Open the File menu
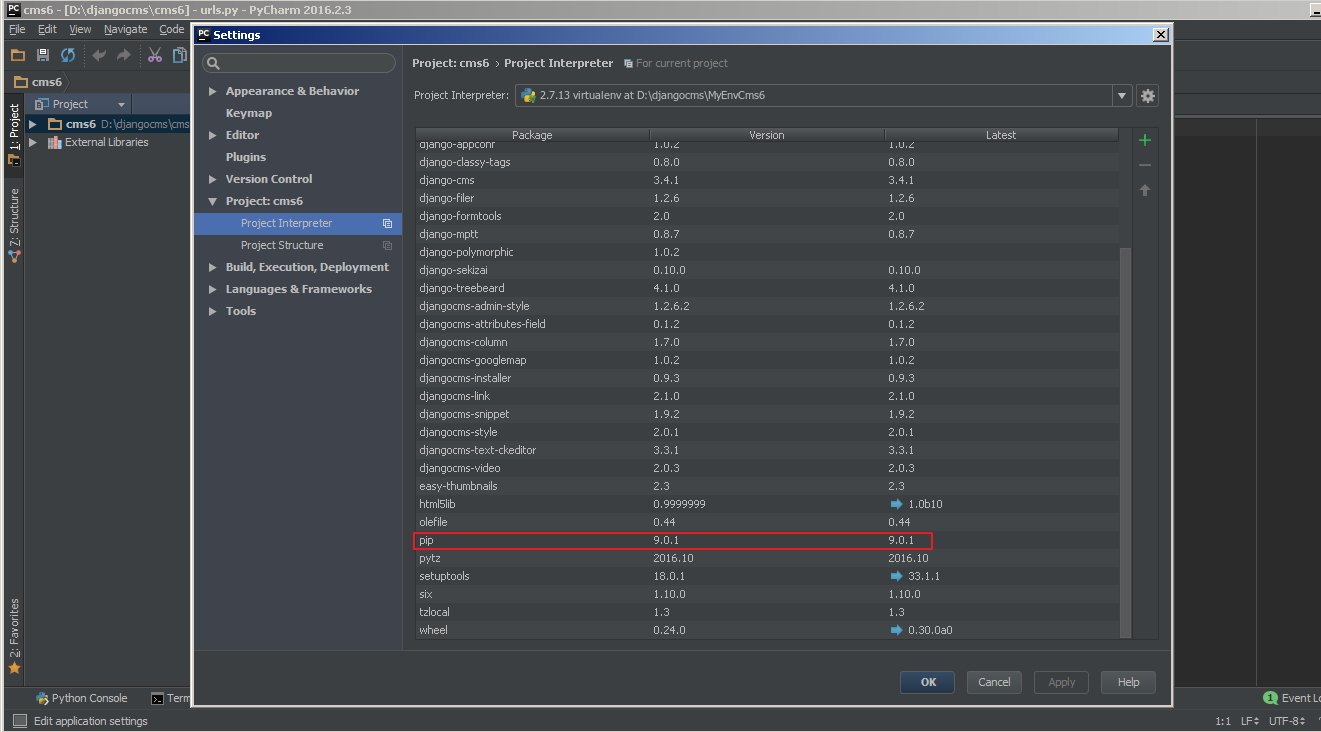The width and height of the screenshot is (1321, 732). [17, 29]
